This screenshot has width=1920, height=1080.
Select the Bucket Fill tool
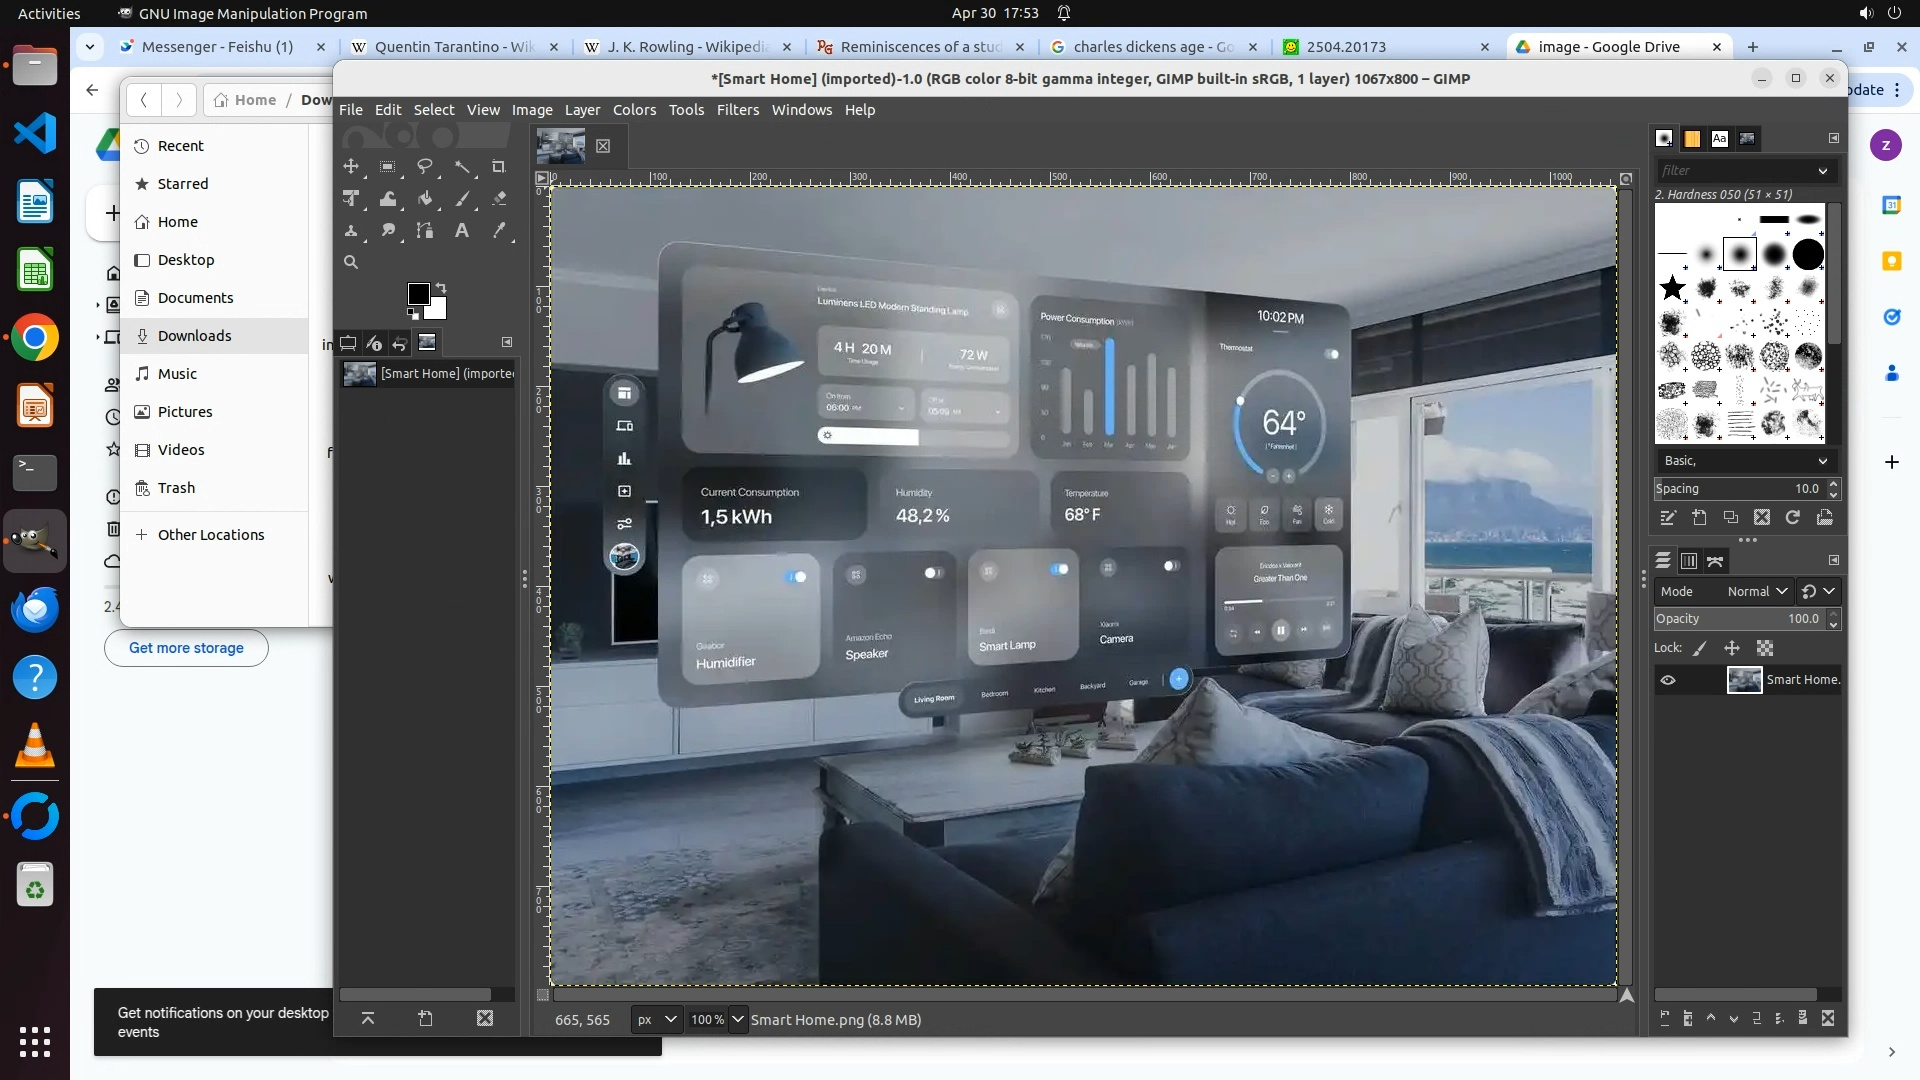pos(425,199)
